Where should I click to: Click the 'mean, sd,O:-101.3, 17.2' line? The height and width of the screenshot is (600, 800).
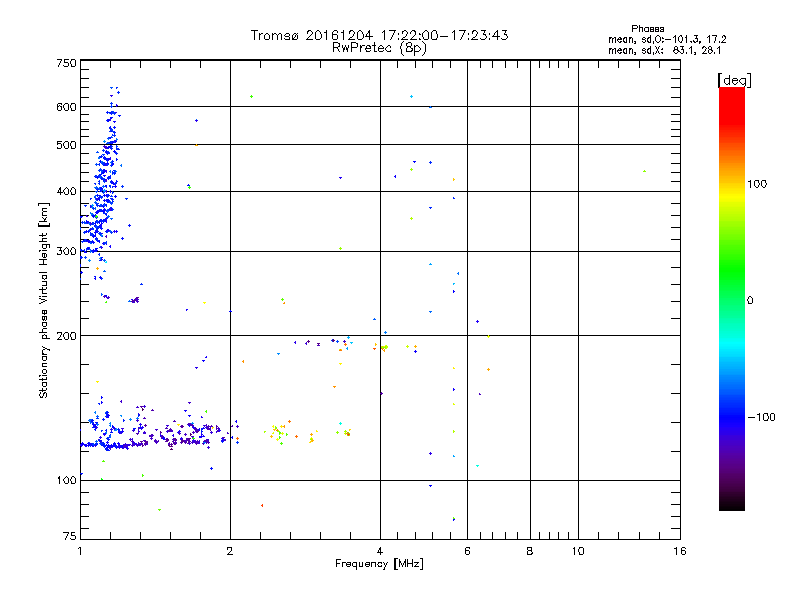[667, 39]
